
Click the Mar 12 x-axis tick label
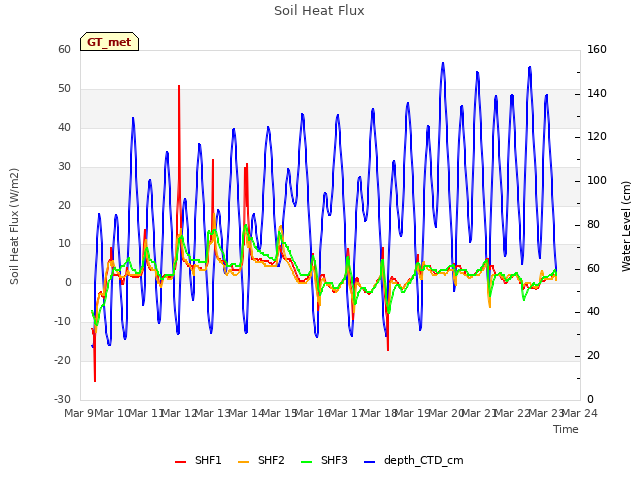click(180, 413)
